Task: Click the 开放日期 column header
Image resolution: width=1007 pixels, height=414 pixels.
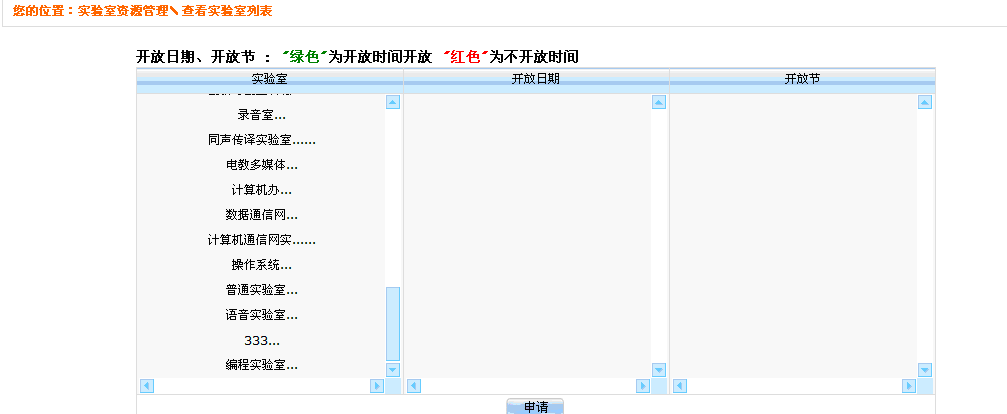Action: [536, 78]
